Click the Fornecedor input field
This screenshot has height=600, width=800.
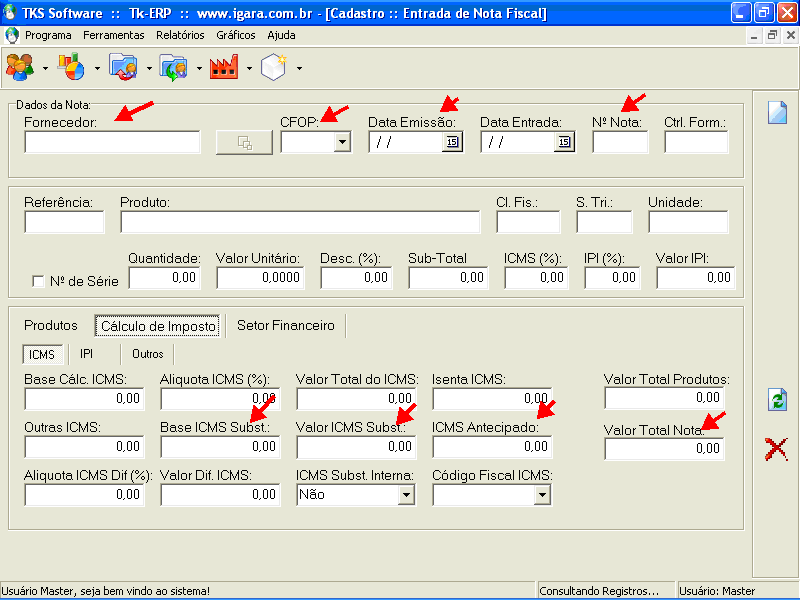click(x=112, y=142)
